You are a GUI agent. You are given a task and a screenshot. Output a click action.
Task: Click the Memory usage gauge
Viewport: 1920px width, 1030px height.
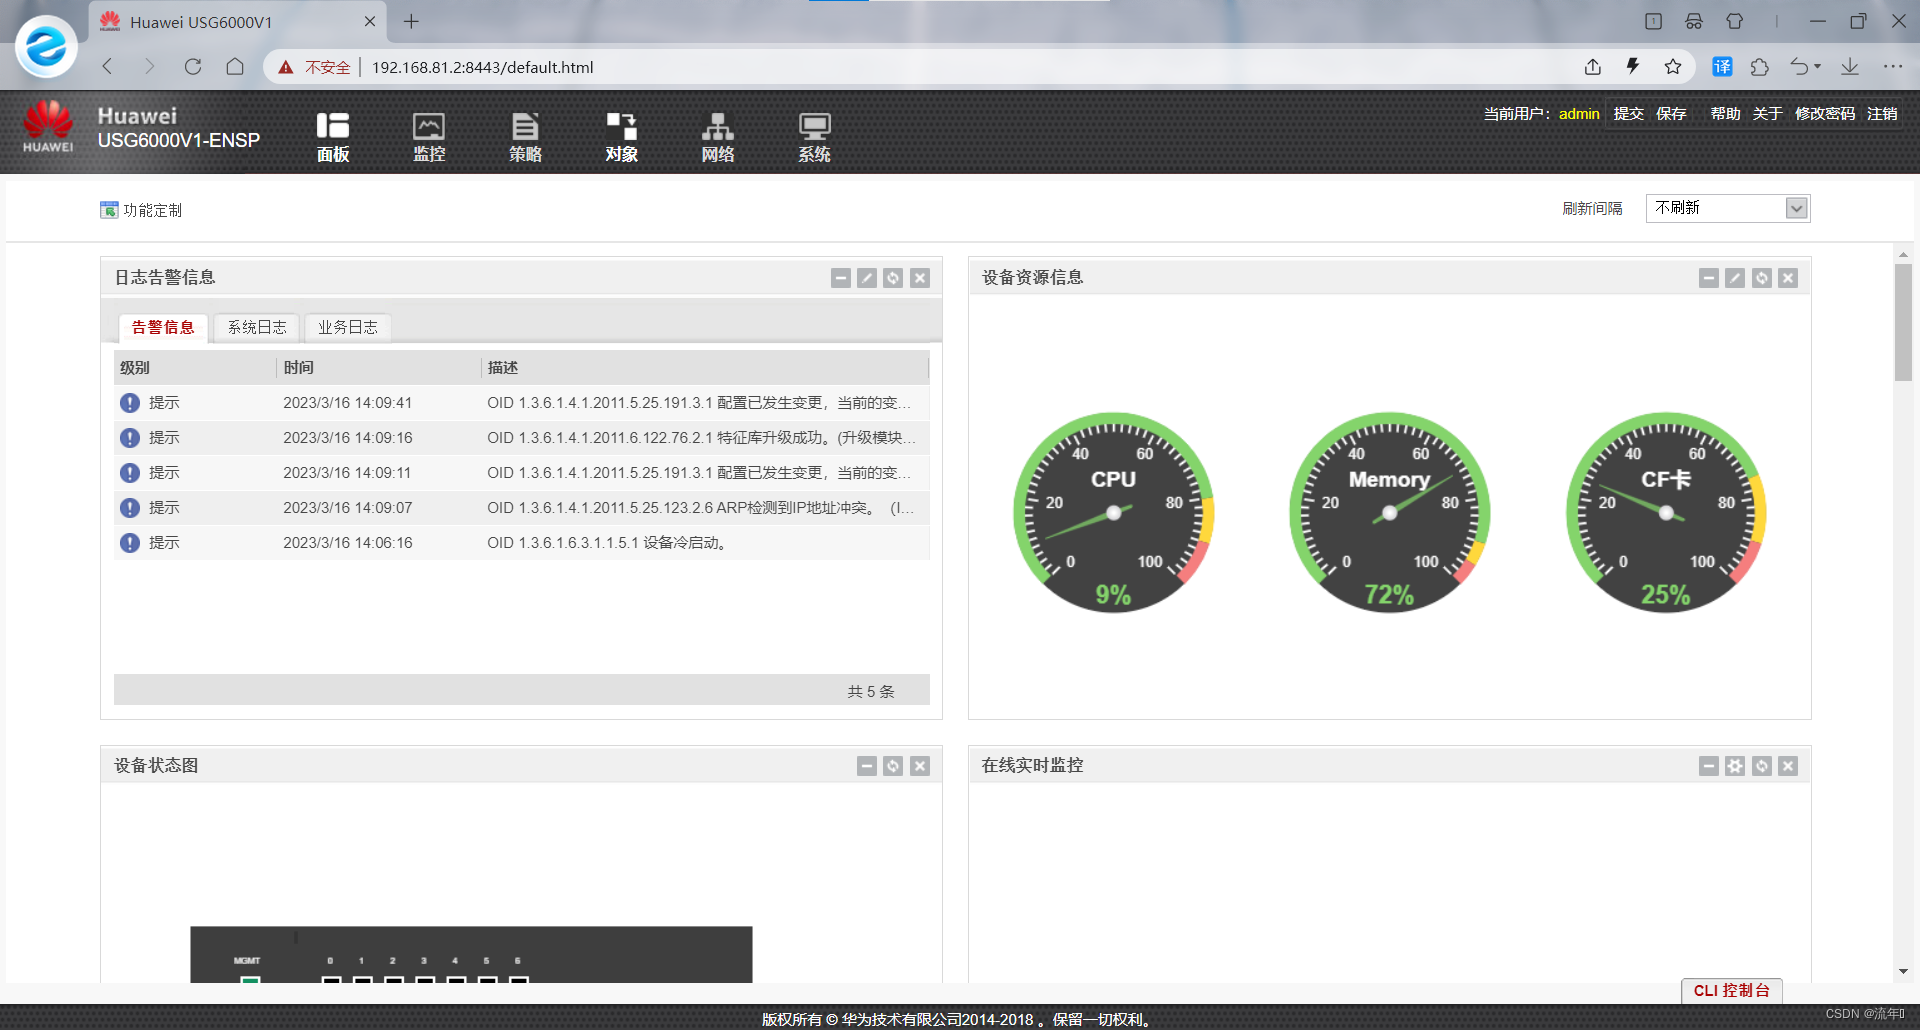pos(1389,512)
